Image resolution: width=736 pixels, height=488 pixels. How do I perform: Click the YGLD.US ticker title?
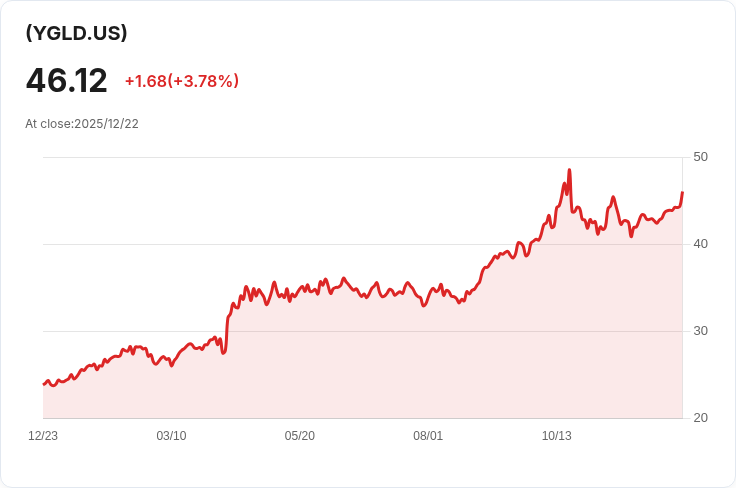(x=76, y=33)
